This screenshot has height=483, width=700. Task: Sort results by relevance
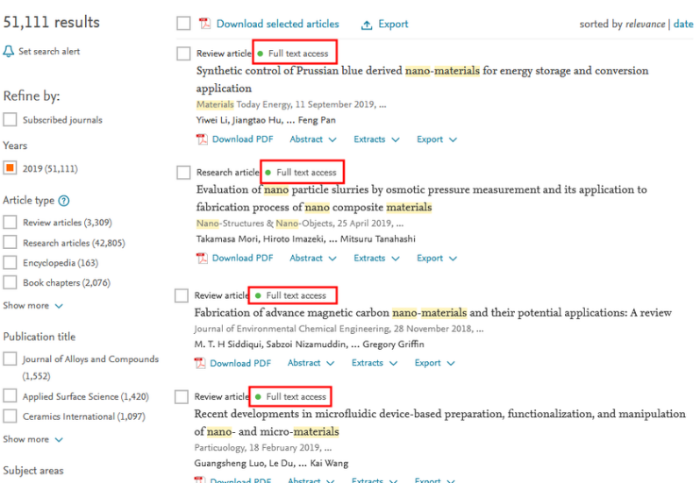pyautogui.click(x=645, y=24)
